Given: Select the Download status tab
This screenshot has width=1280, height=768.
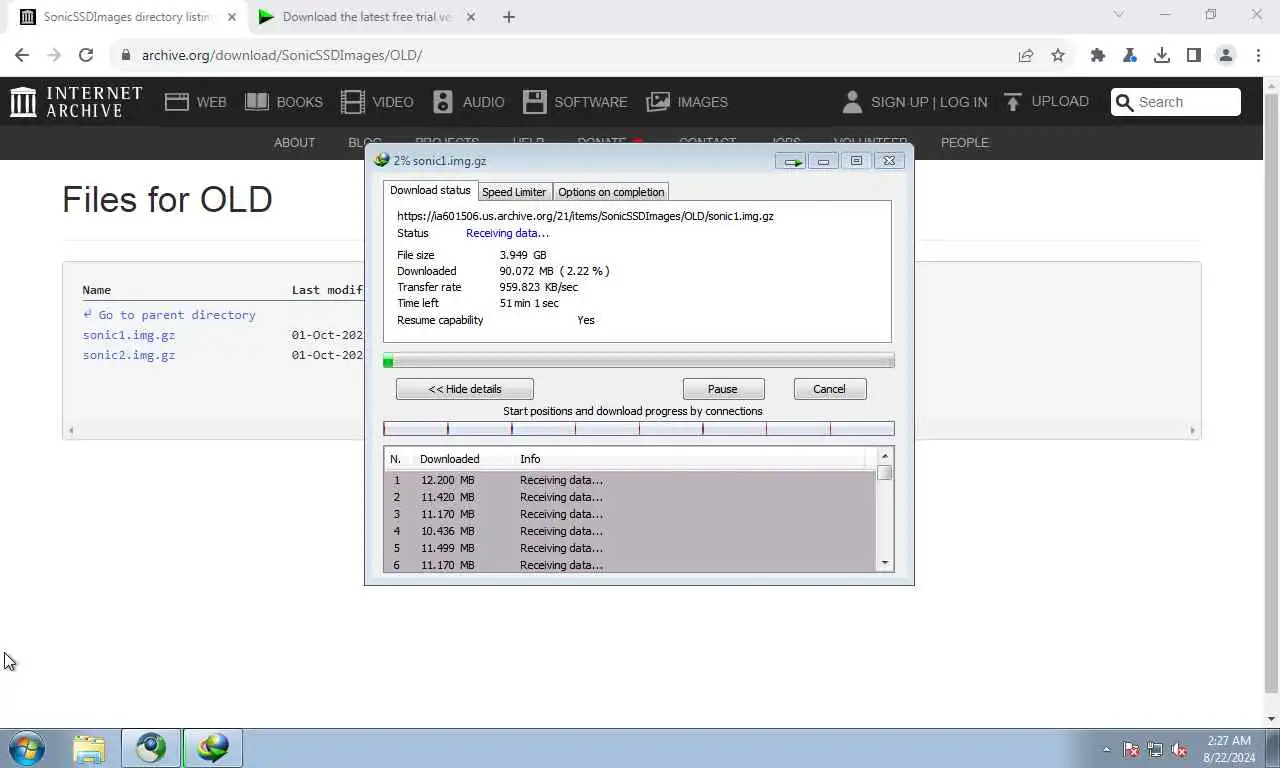Looking at the screenshot, I should 430,190.
